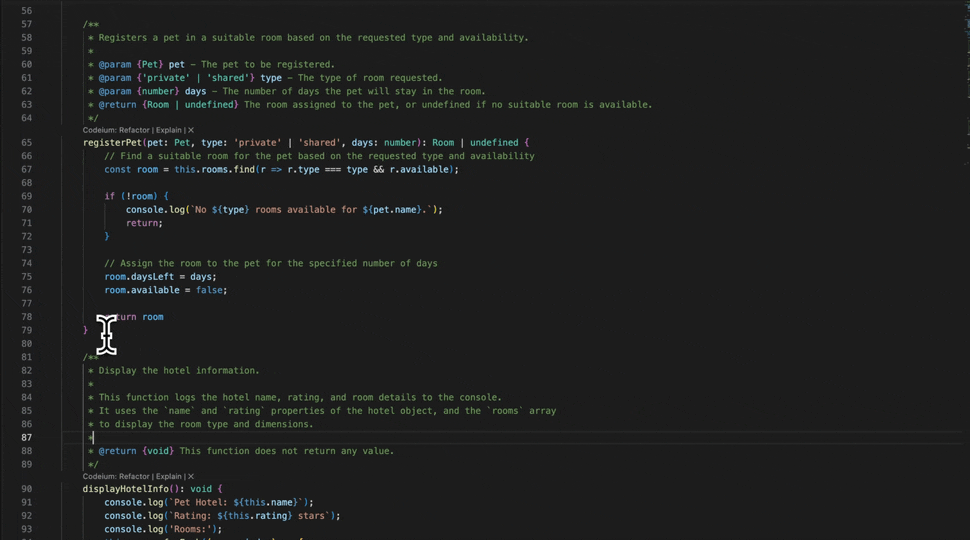Screen dimensions: 970x540
Task: Click 'this.rooms.find' call on line 67
Action: [214, 169]
